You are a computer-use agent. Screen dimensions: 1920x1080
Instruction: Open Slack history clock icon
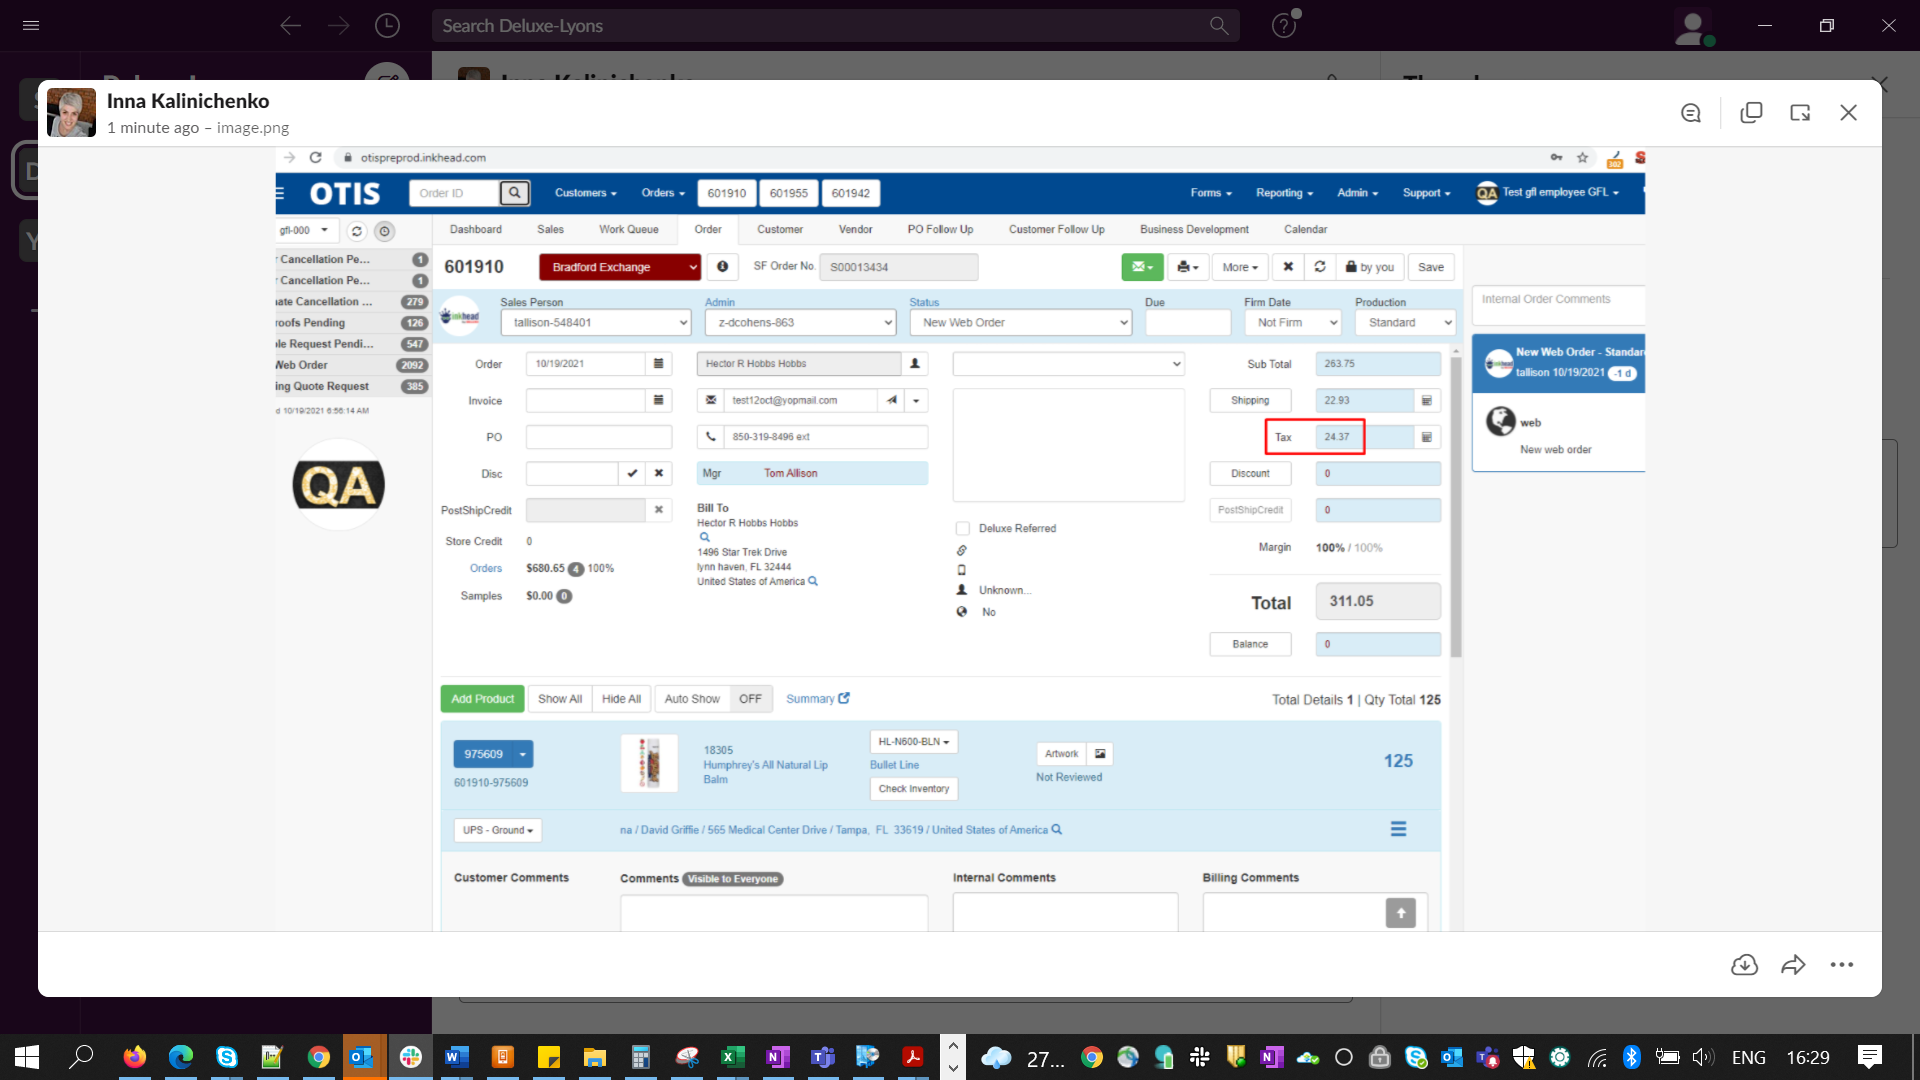pos(387,26)
